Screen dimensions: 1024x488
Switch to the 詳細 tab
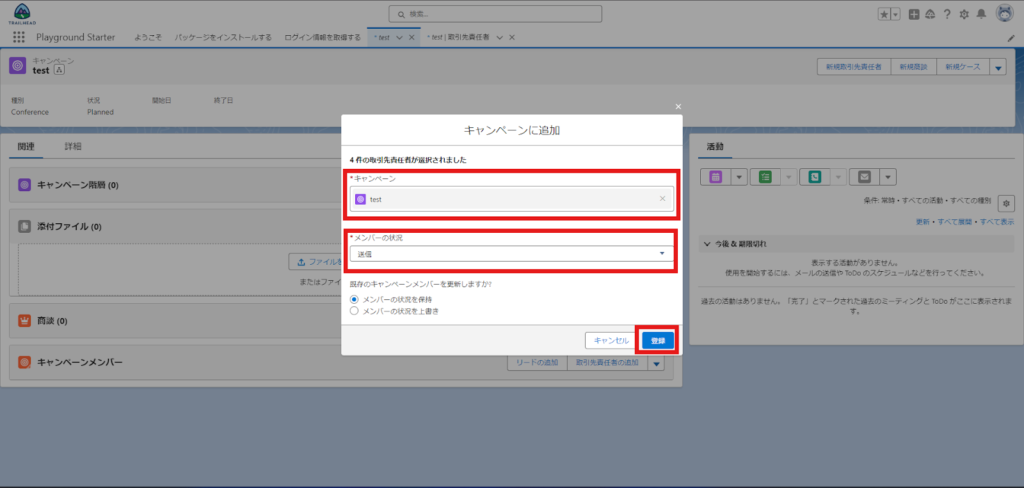tap(73, 146)
